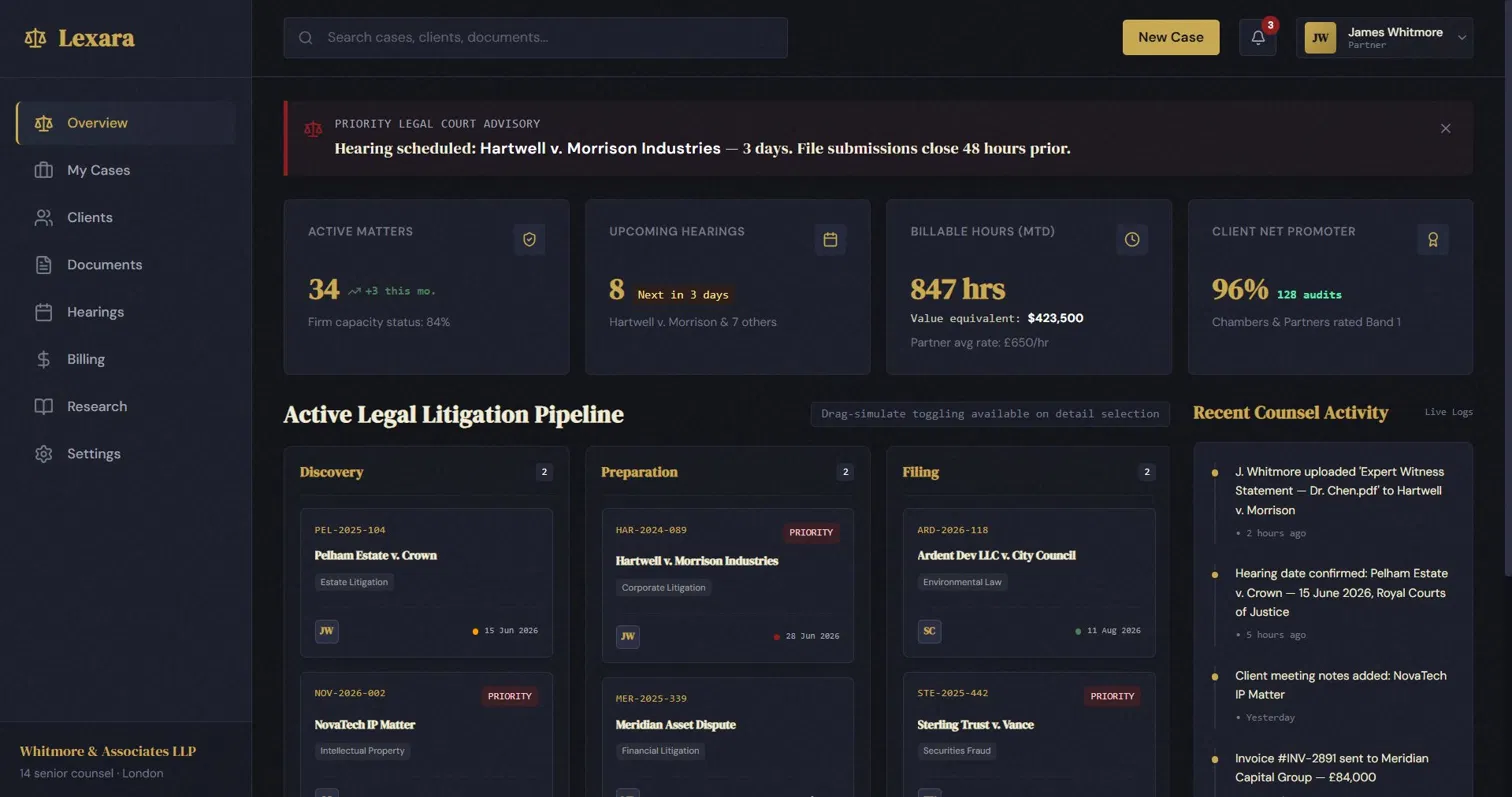Click the JW avatar on the Hartwell v. Morrison card
Screen dimensions: 1512x797
[x=628, y=637]
